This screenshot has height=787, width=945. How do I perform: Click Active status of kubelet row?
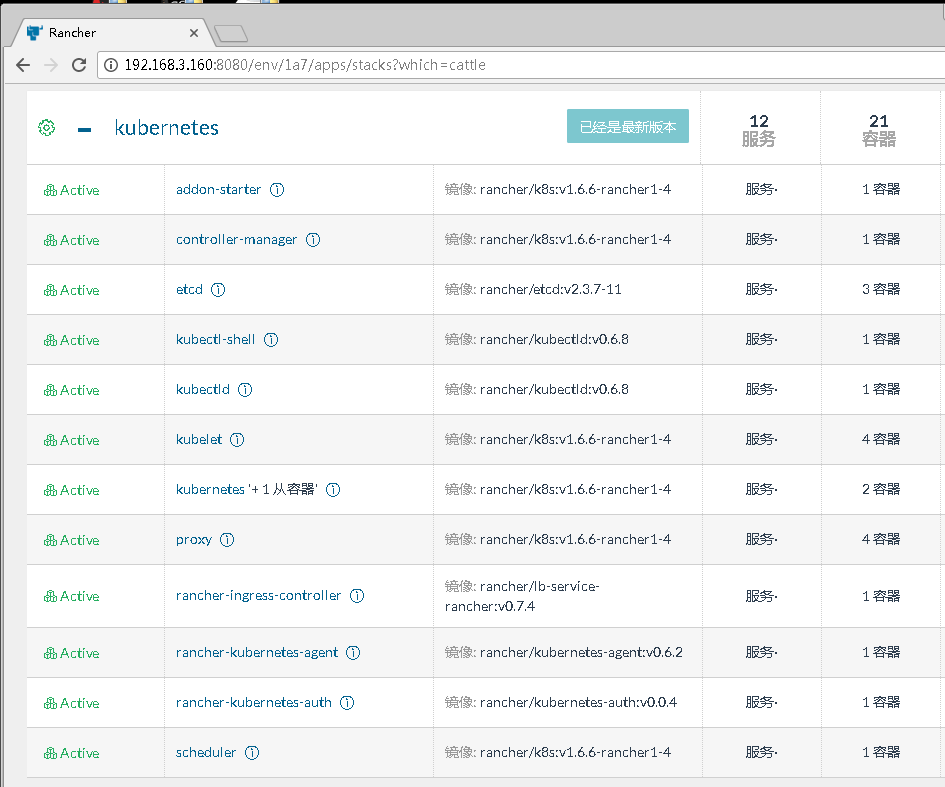pyautogui.click(x=71, y=441)
